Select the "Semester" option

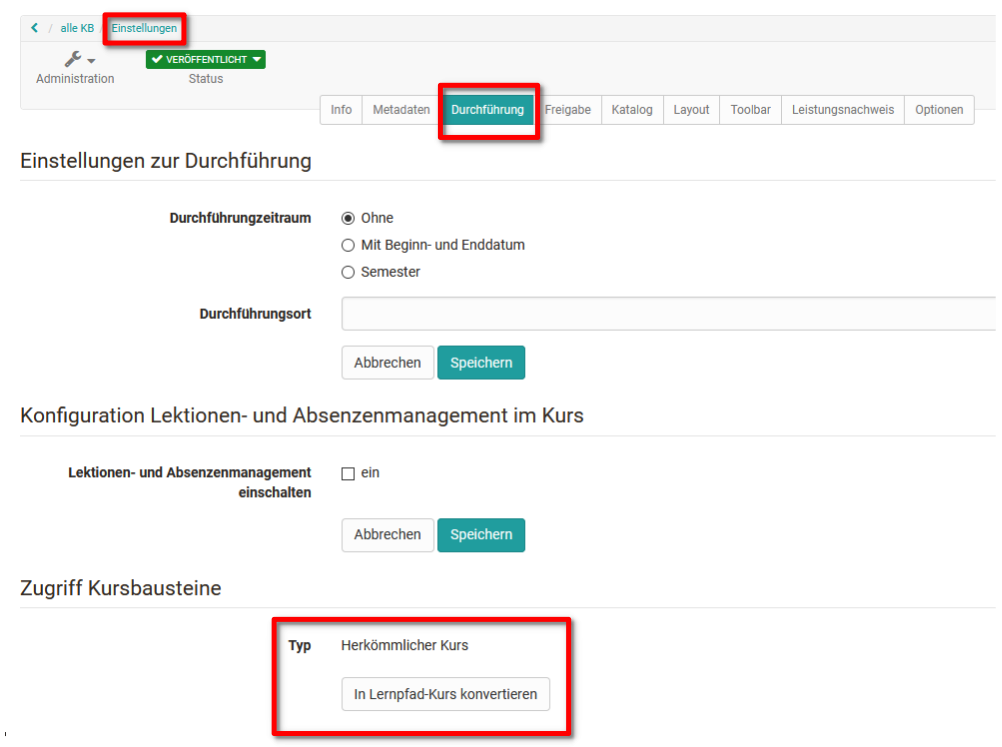pyautogui.click(x=348, y=272)
